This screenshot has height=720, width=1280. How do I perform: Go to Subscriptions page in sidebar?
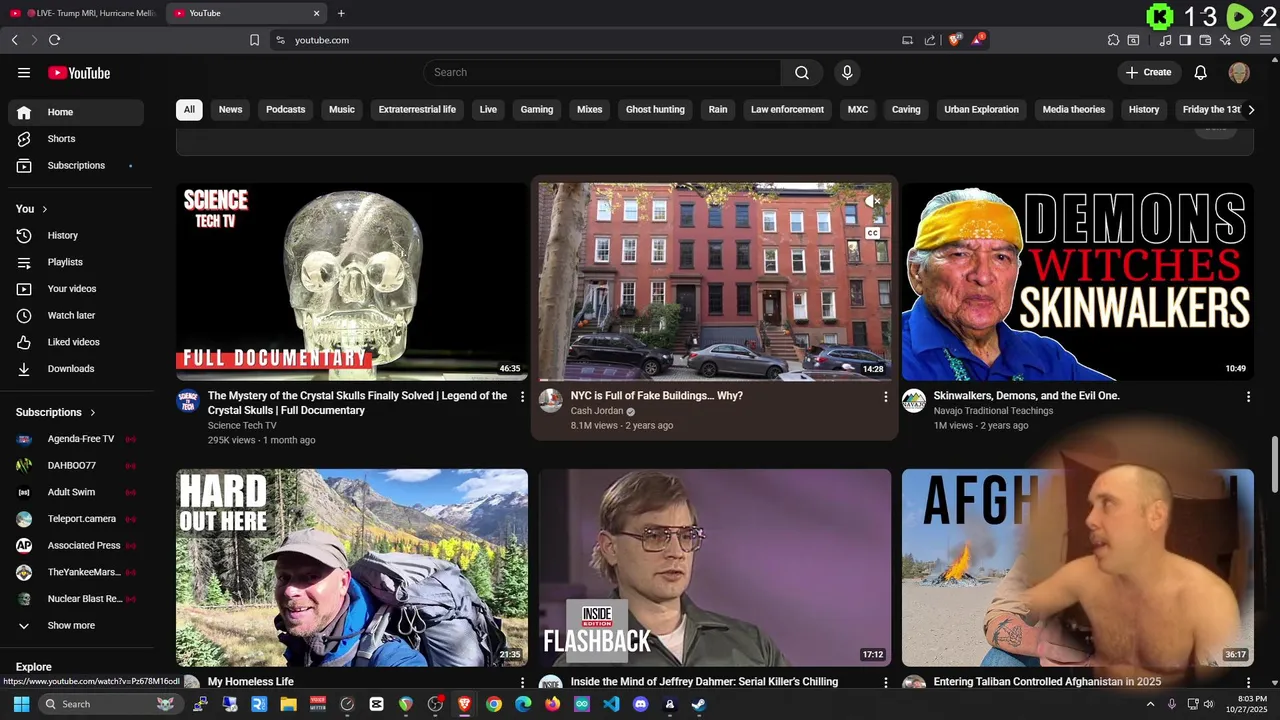click(x=76, y=166)
